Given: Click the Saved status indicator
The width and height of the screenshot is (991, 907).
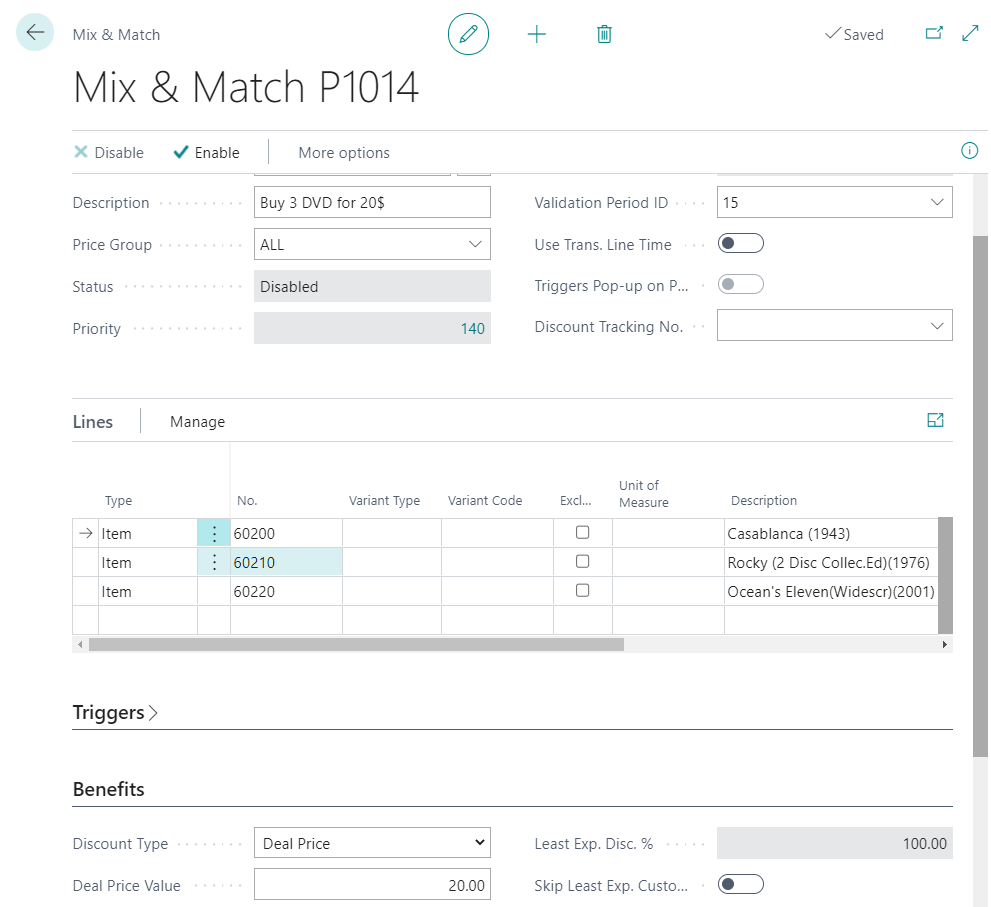Looking at the screenshot, I should tap(854, 34).
